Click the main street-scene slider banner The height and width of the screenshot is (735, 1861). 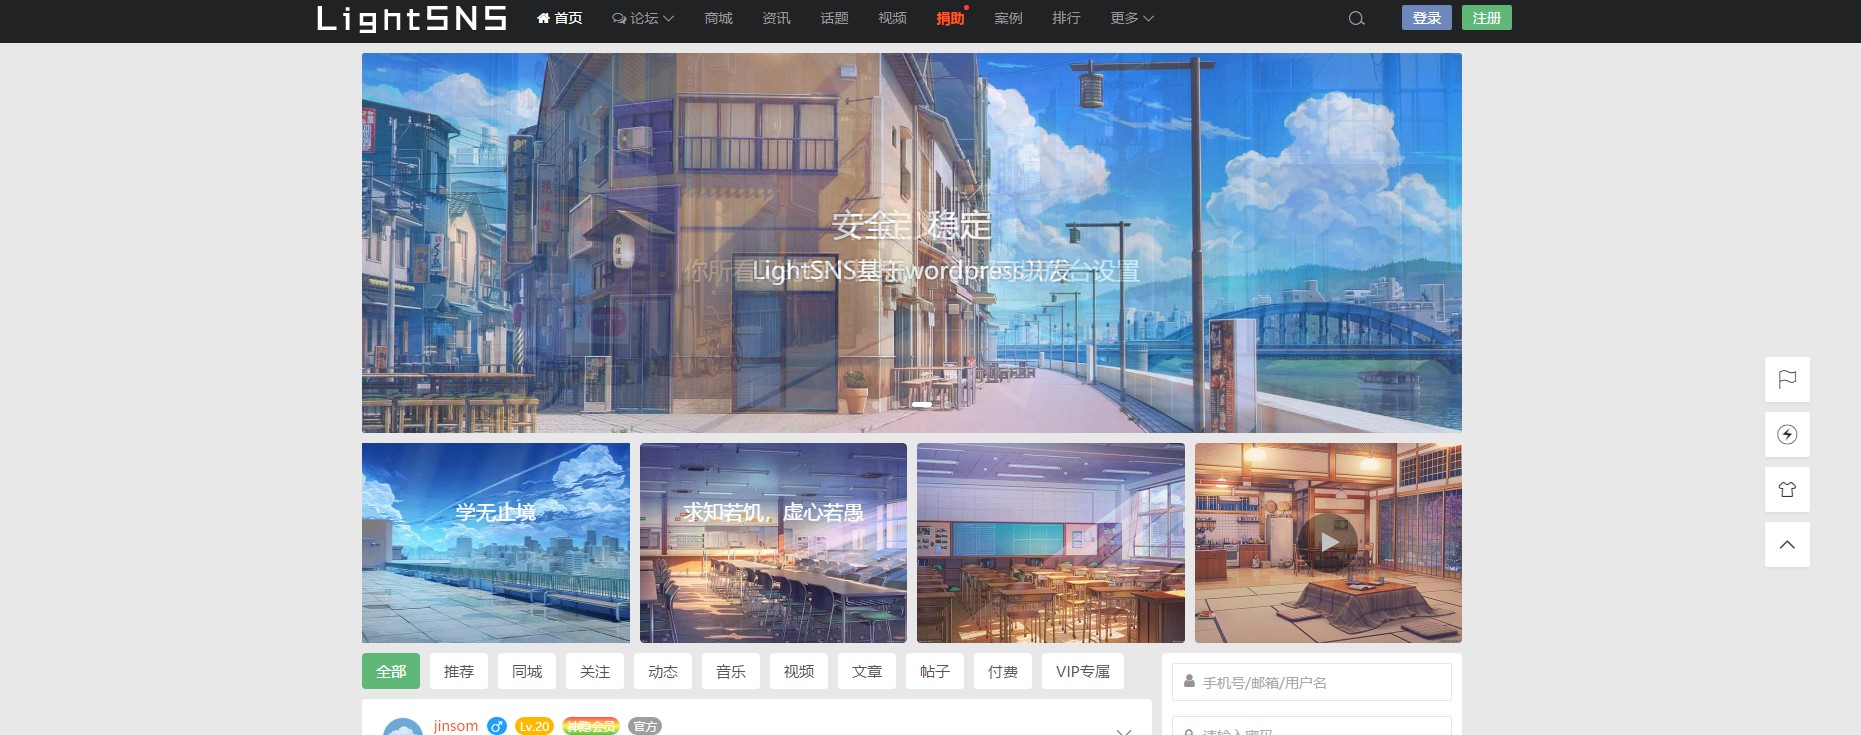coord(912,243)
